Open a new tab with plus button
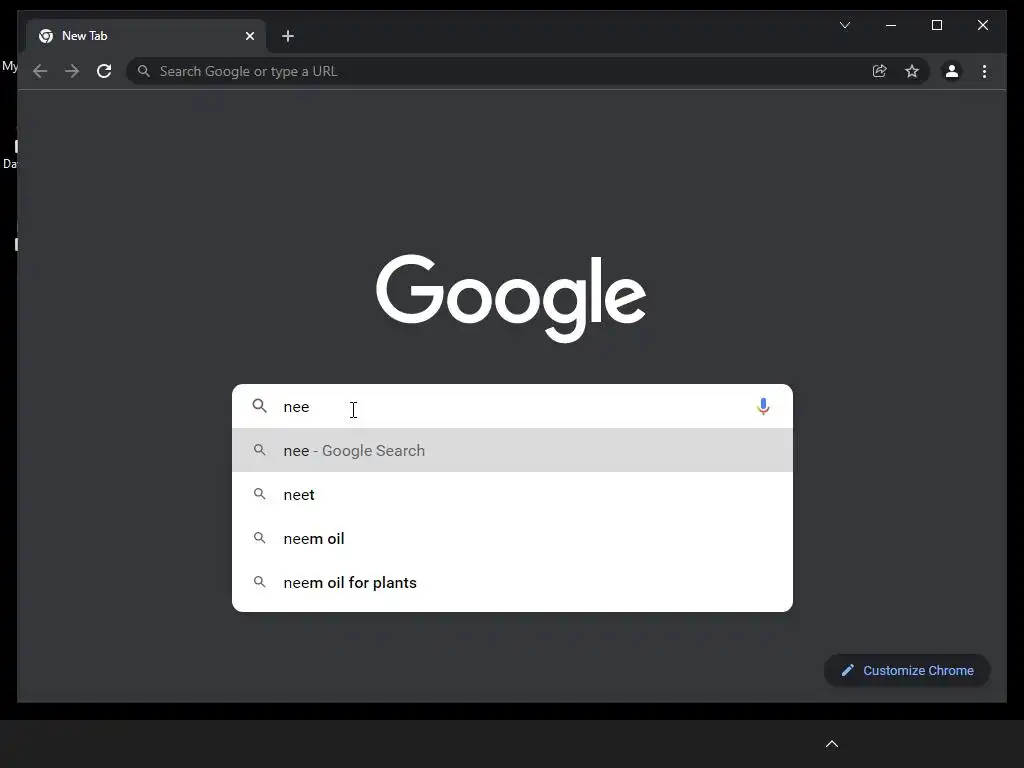This screenshot has width=1024, height=768. tap(288, 36)
